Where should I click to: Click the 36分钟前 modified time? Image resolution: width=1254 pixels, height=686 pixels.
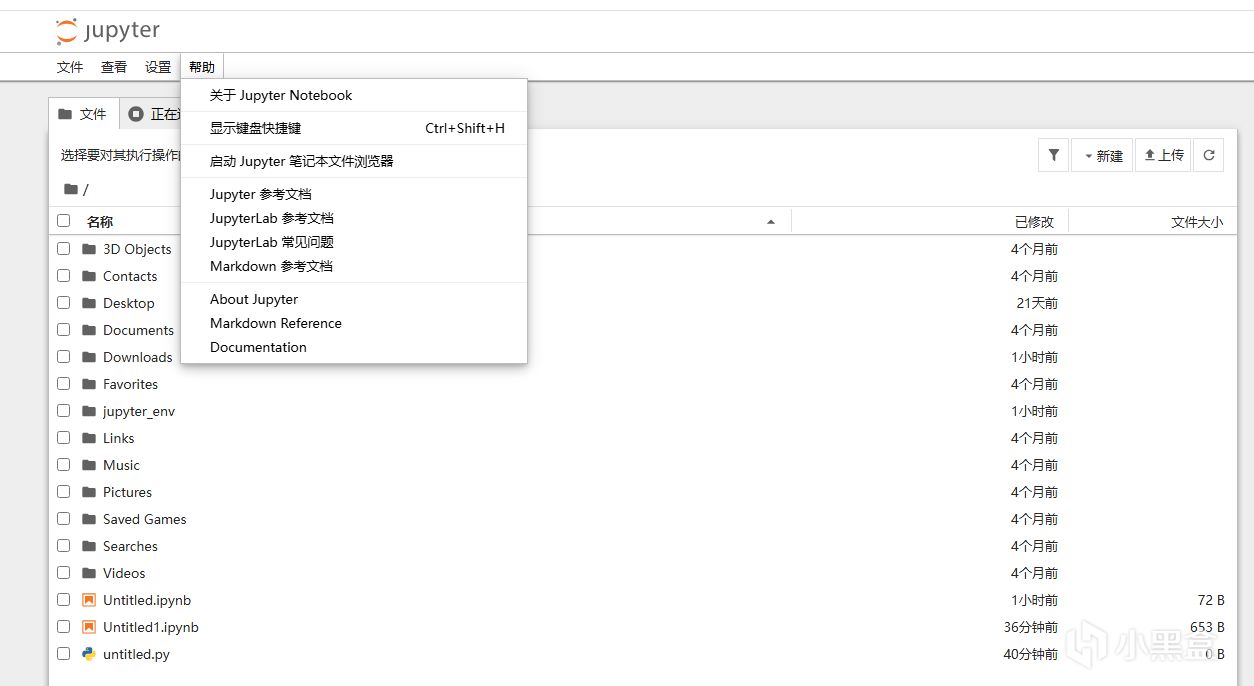coord(1030,627)
